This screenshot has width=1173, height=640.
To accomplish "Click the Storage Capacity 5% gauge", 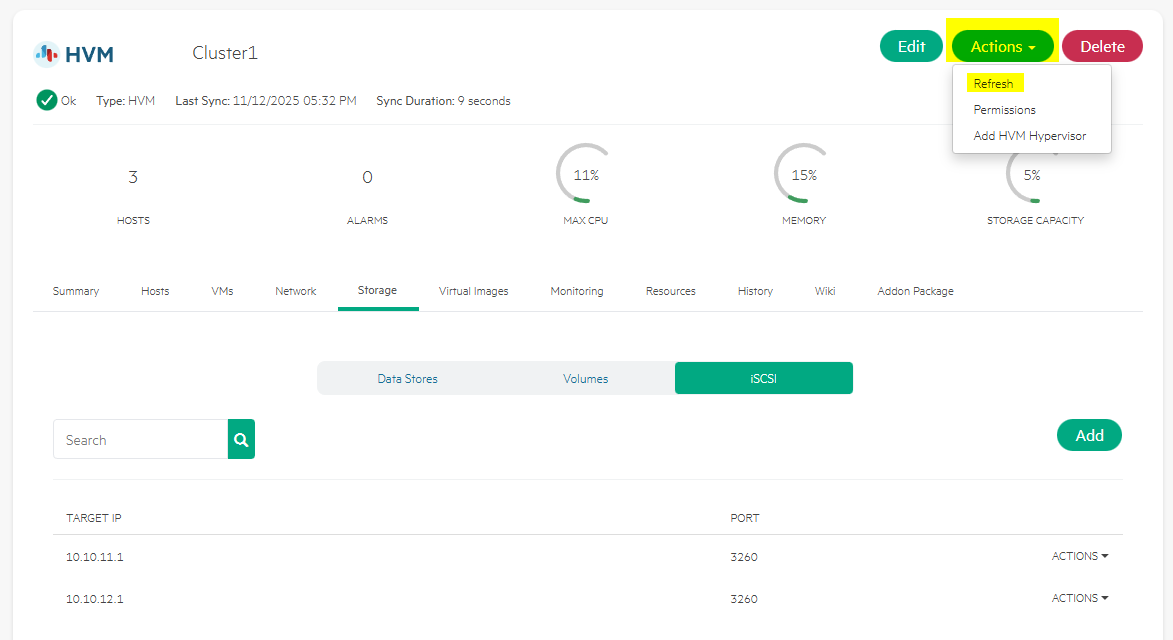I will 1031,175.
